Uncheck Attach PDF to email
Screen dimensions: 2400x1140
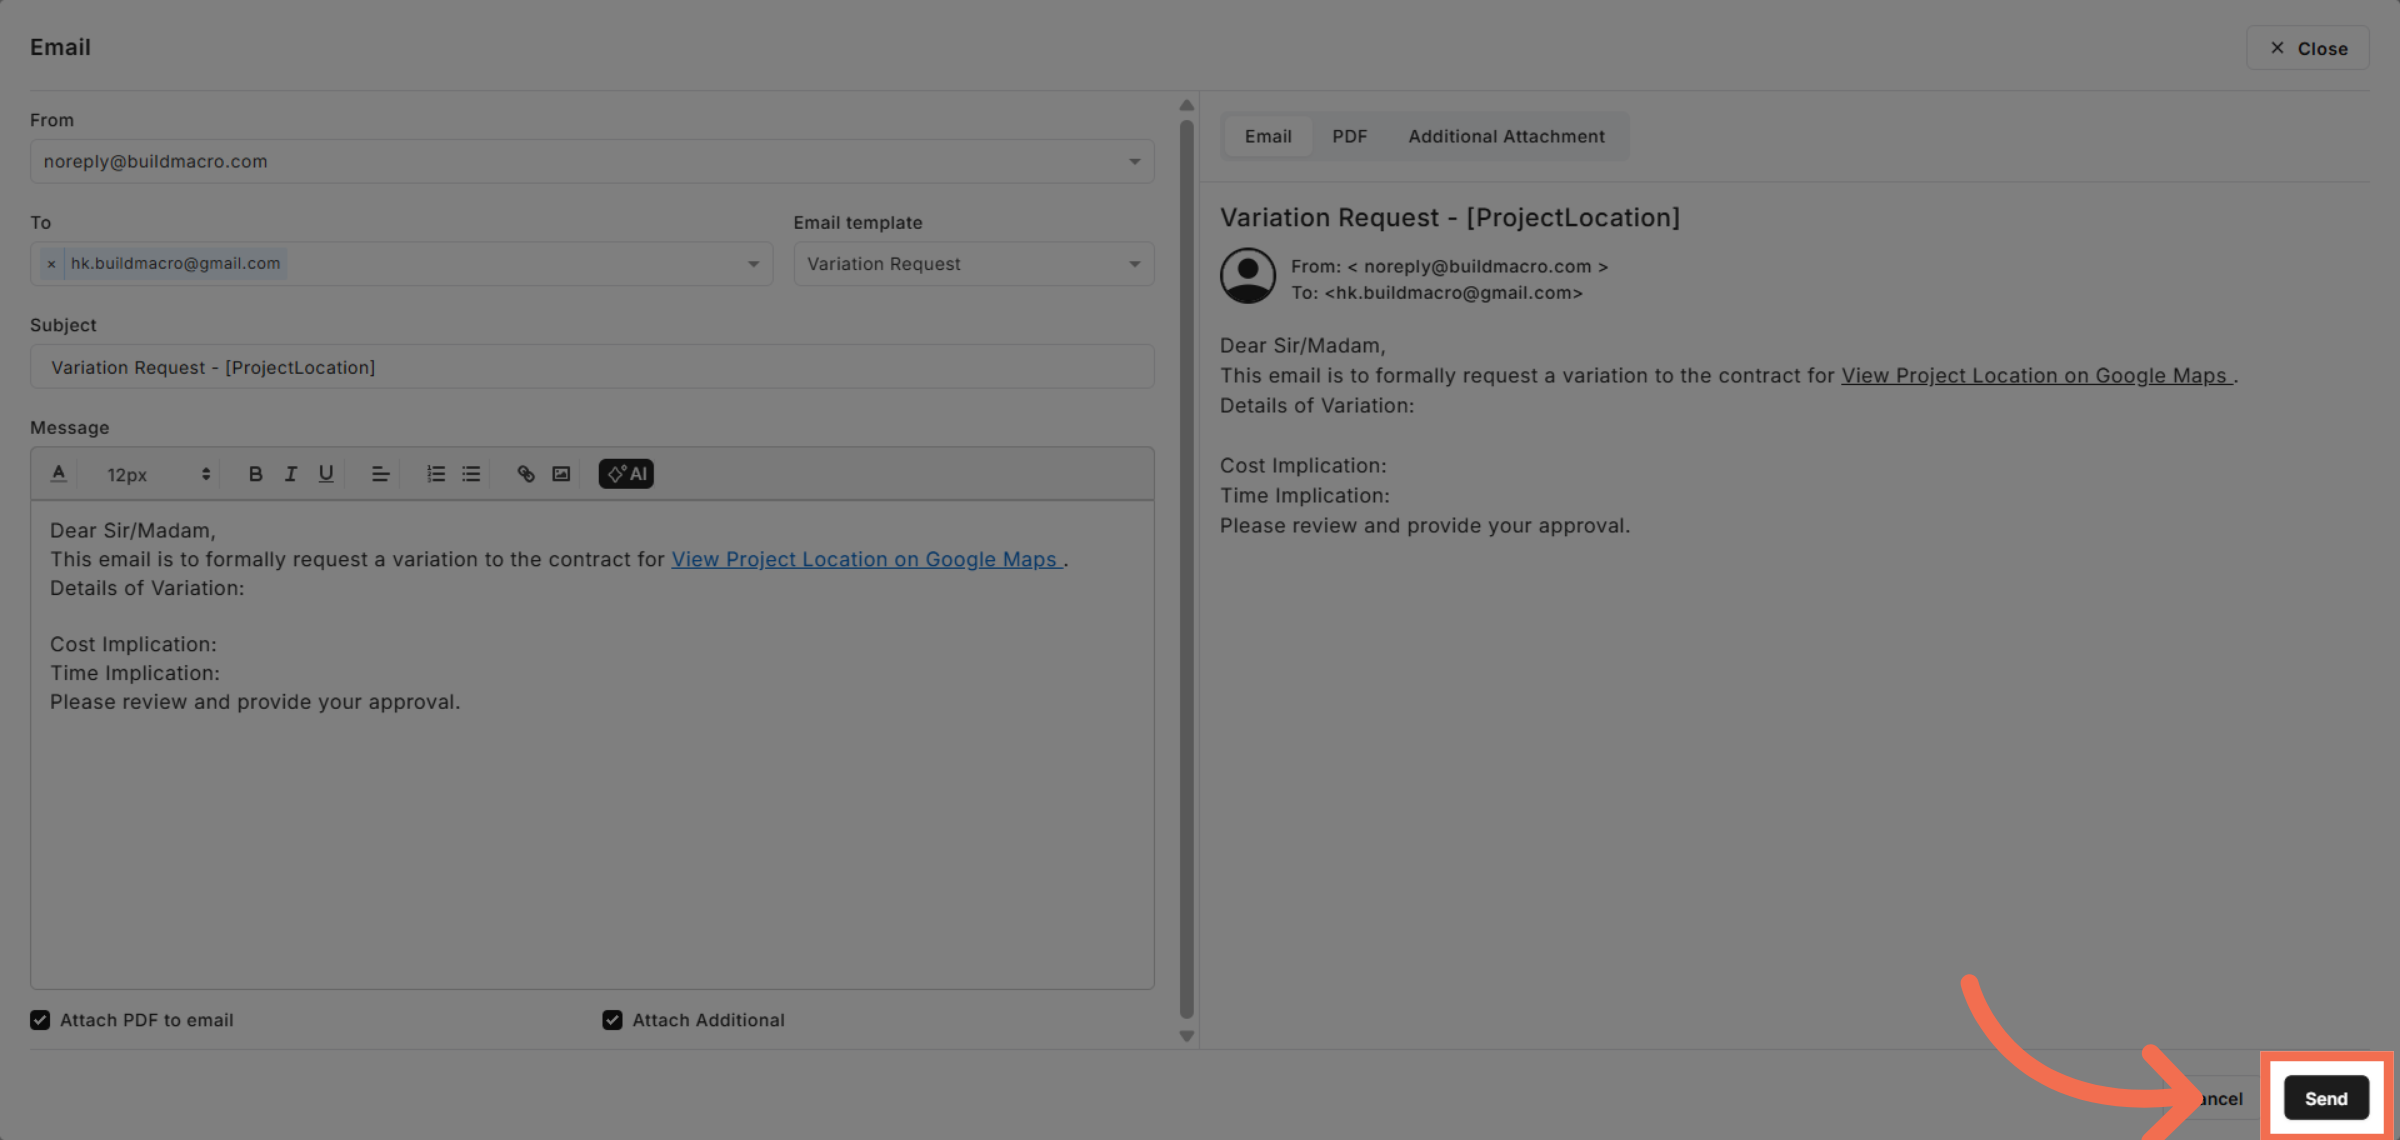(x=40, y=1019)
